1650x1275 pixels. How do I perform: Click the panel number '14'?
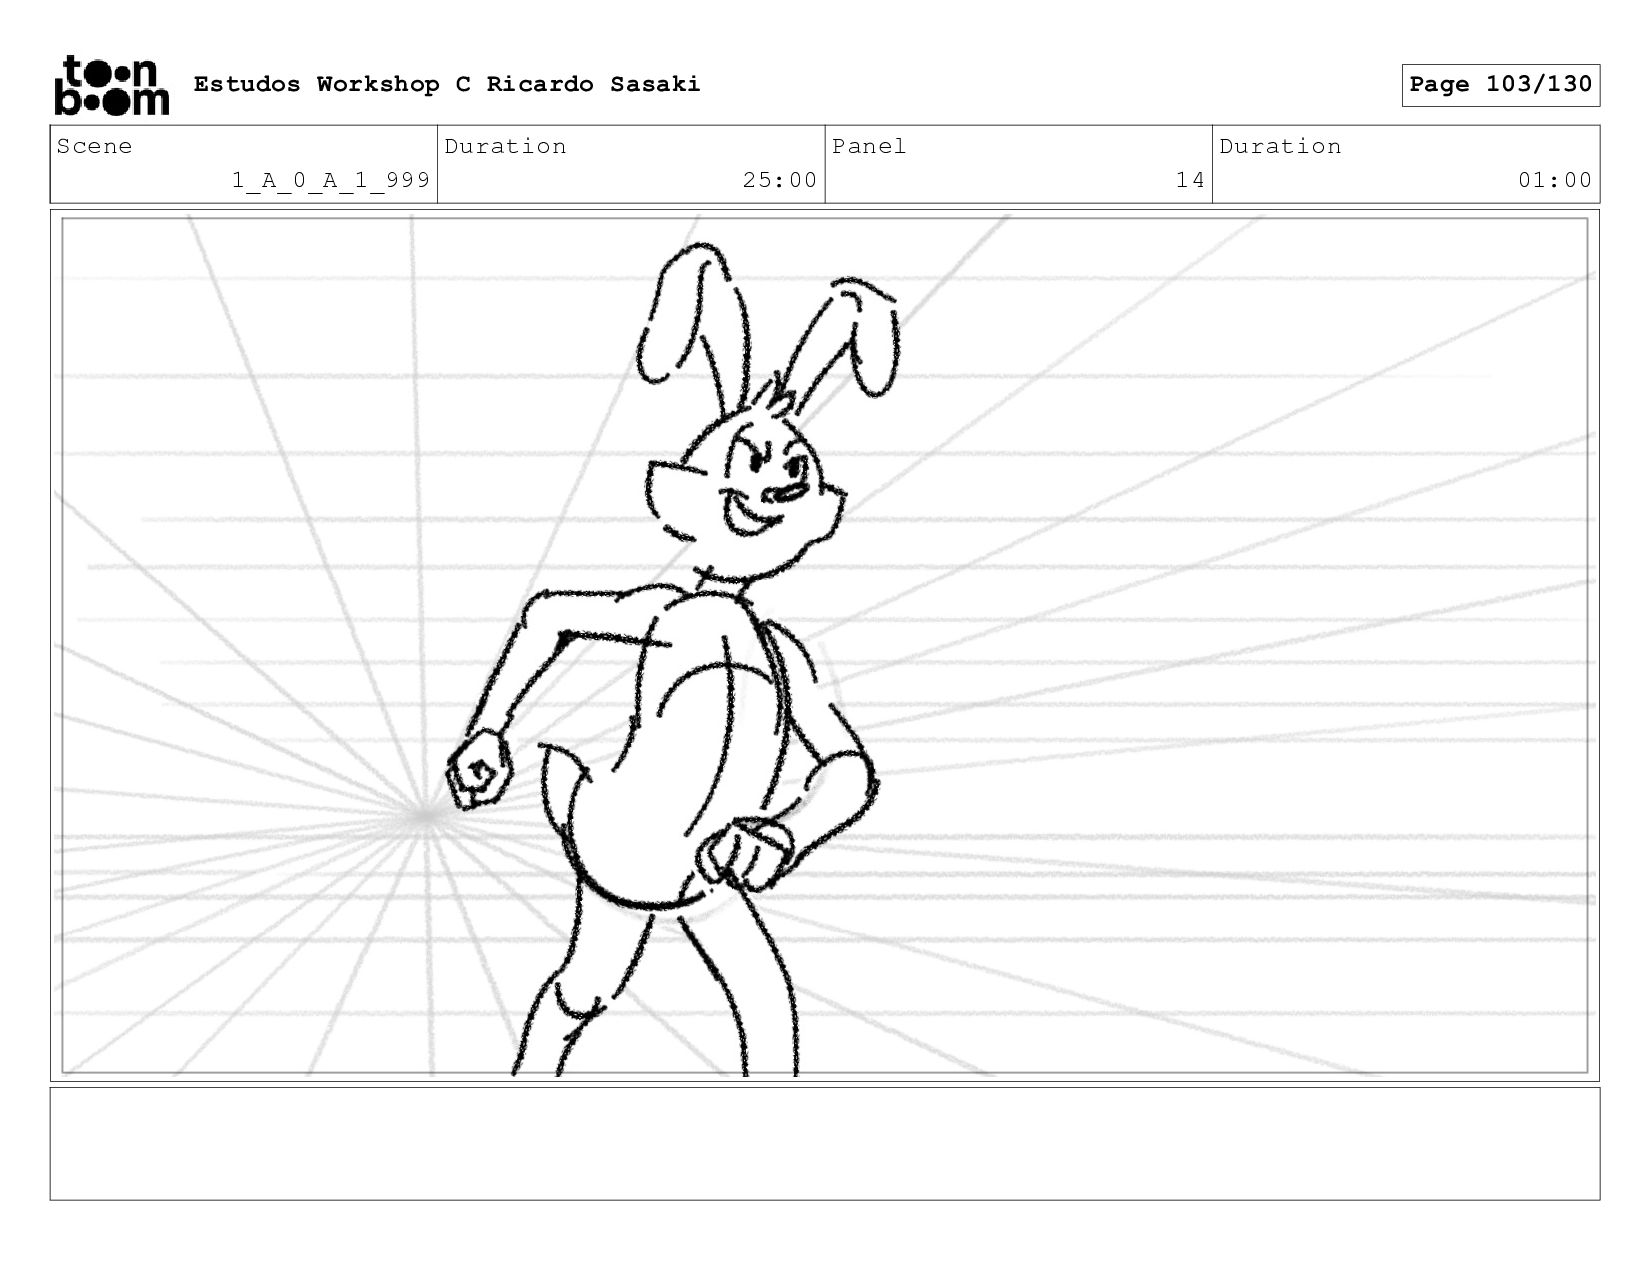click(1190, 180)
